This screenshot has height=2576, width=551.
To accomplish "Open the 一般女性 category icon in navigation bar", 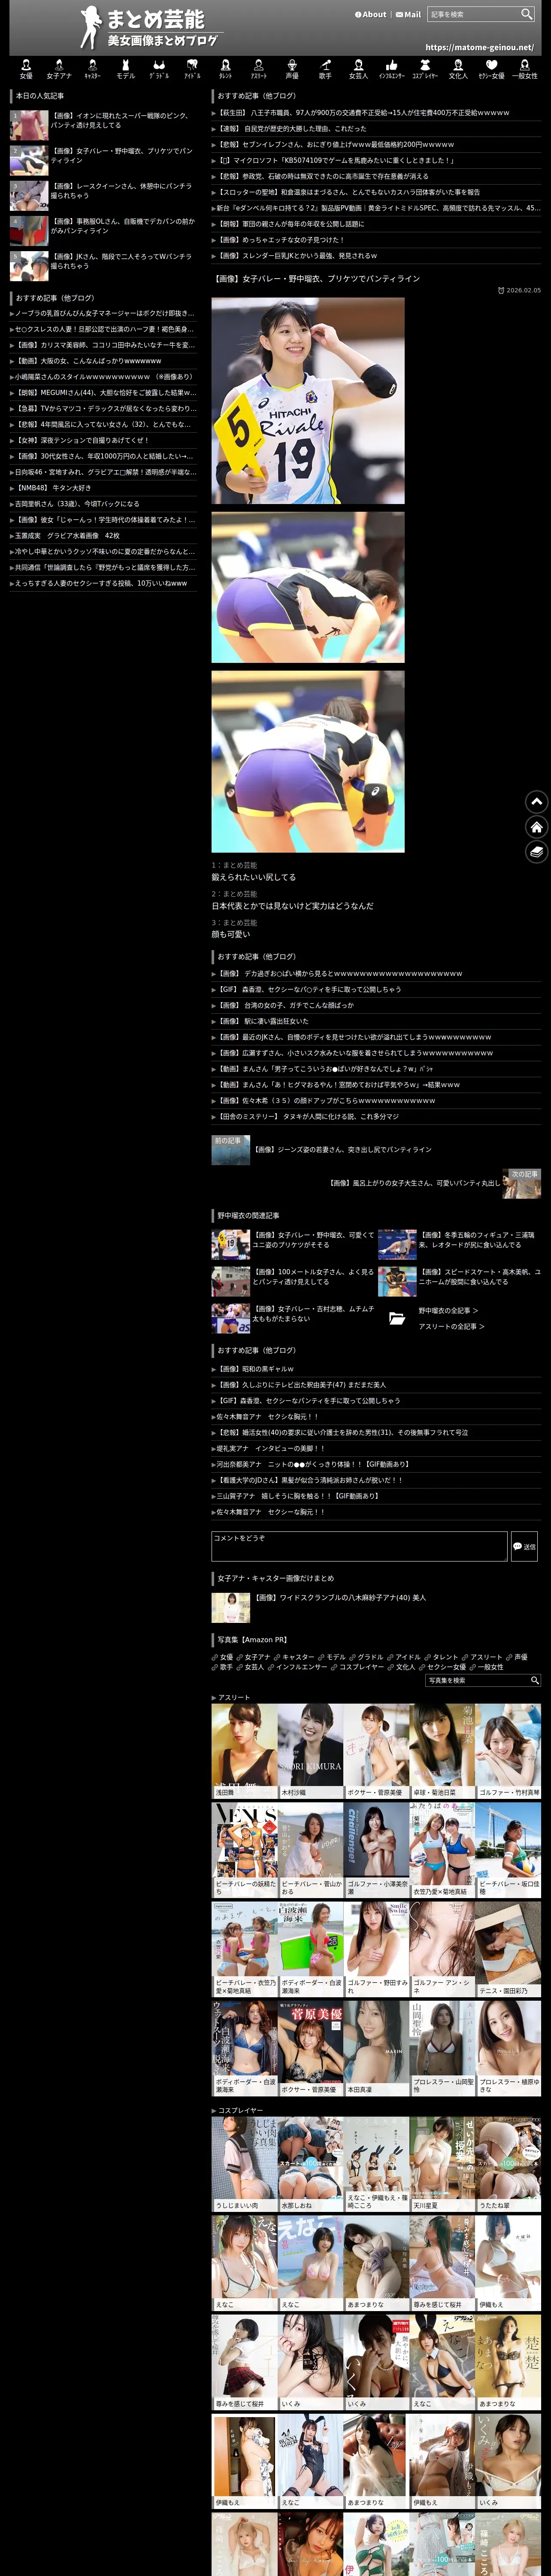I will click(x=524, y=69).
